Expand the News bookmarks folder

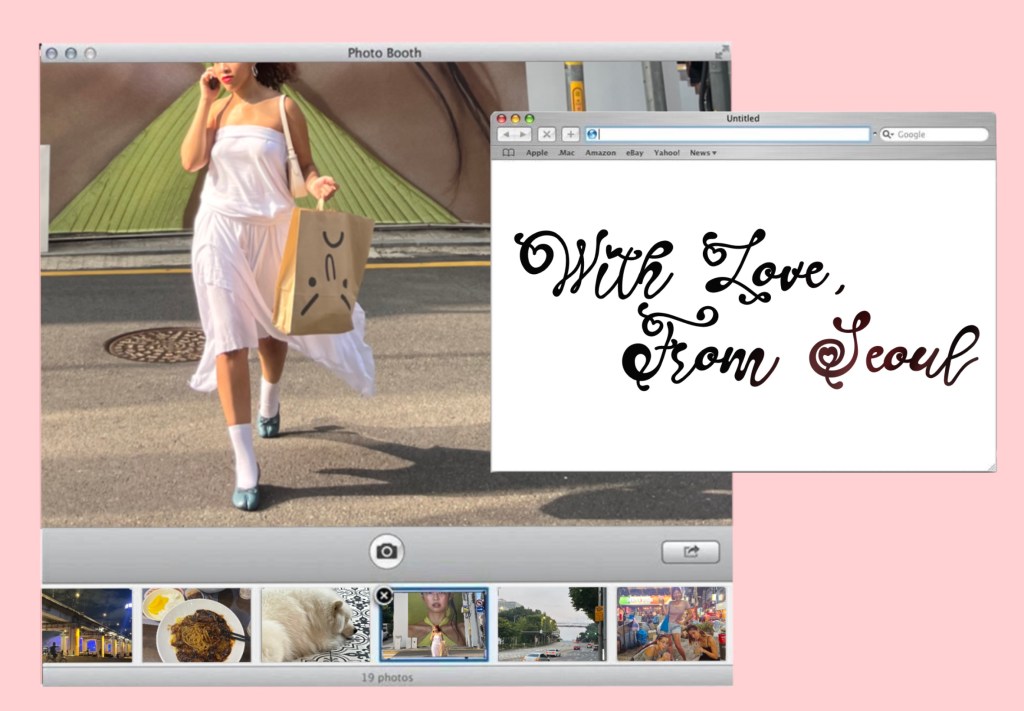pyautogui.click(x=703, y=153)
